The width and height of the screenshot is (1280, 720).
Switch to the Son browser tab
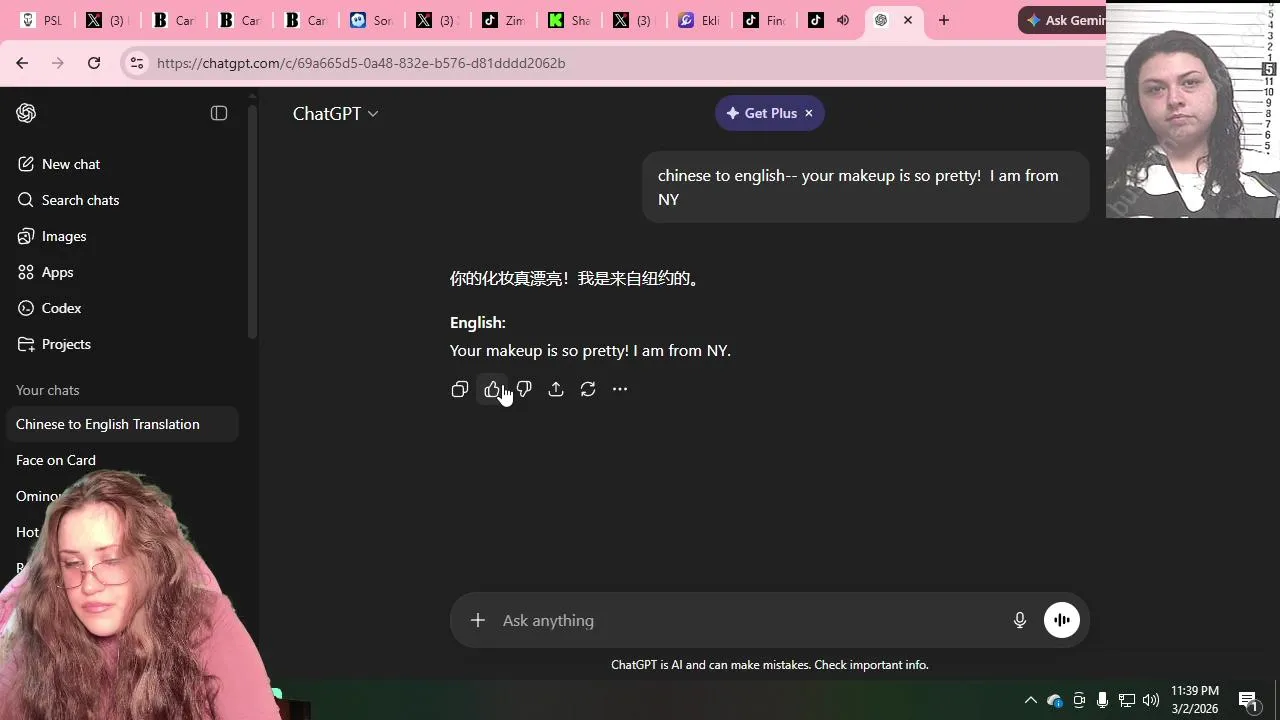371,20
